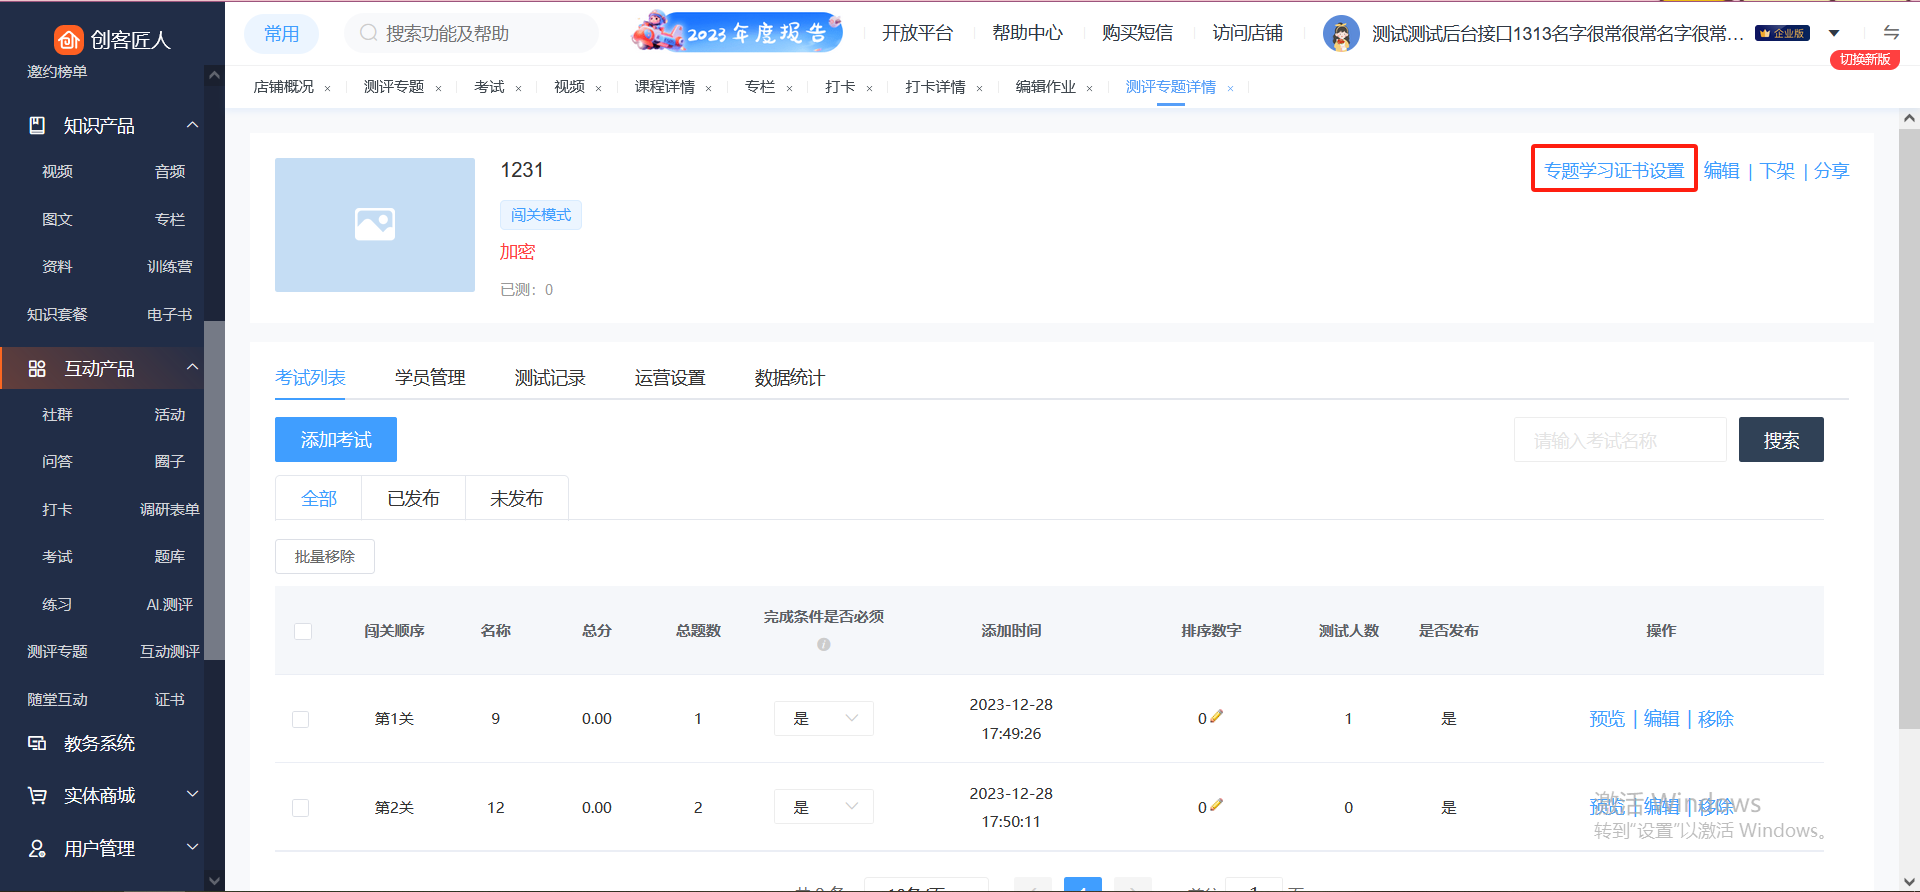
Task: Click the user avatar icon
Action: point(1340,34)
